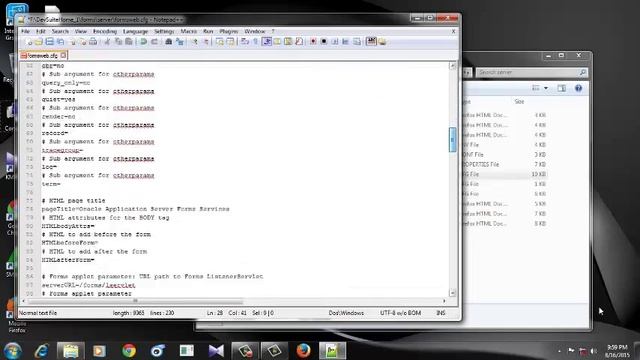
Task: Click the vertical scrollbar thumb in the editor
Action: click(452, 140)
